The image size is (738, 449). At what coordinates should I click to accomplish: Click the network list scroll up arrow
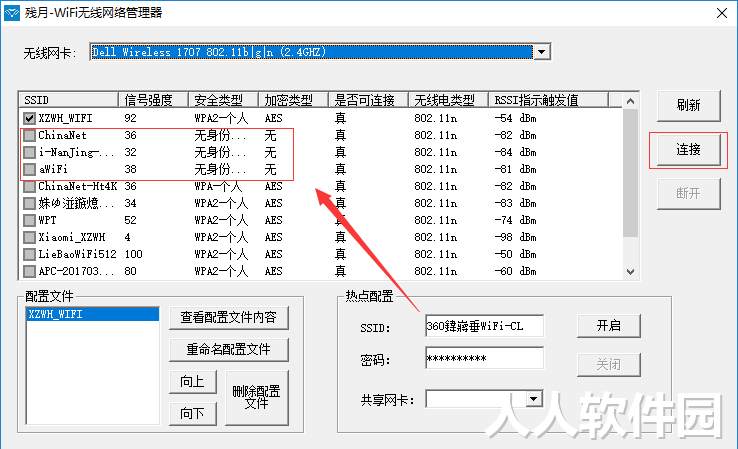point(631,101)
